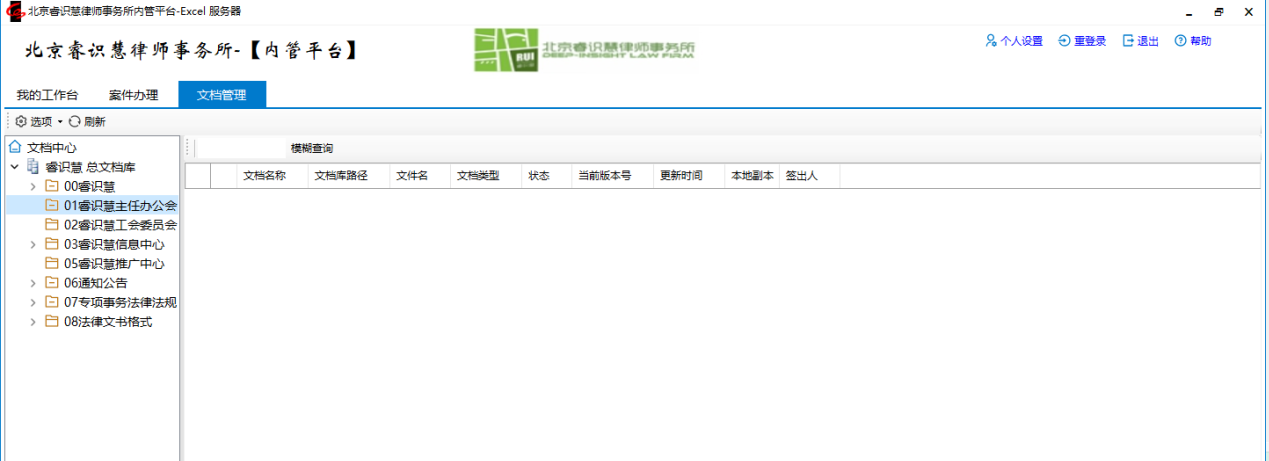1269x461 pixels.
Task: Expand the 08法律文书格式 folder arrow
Action: point(33,322)
